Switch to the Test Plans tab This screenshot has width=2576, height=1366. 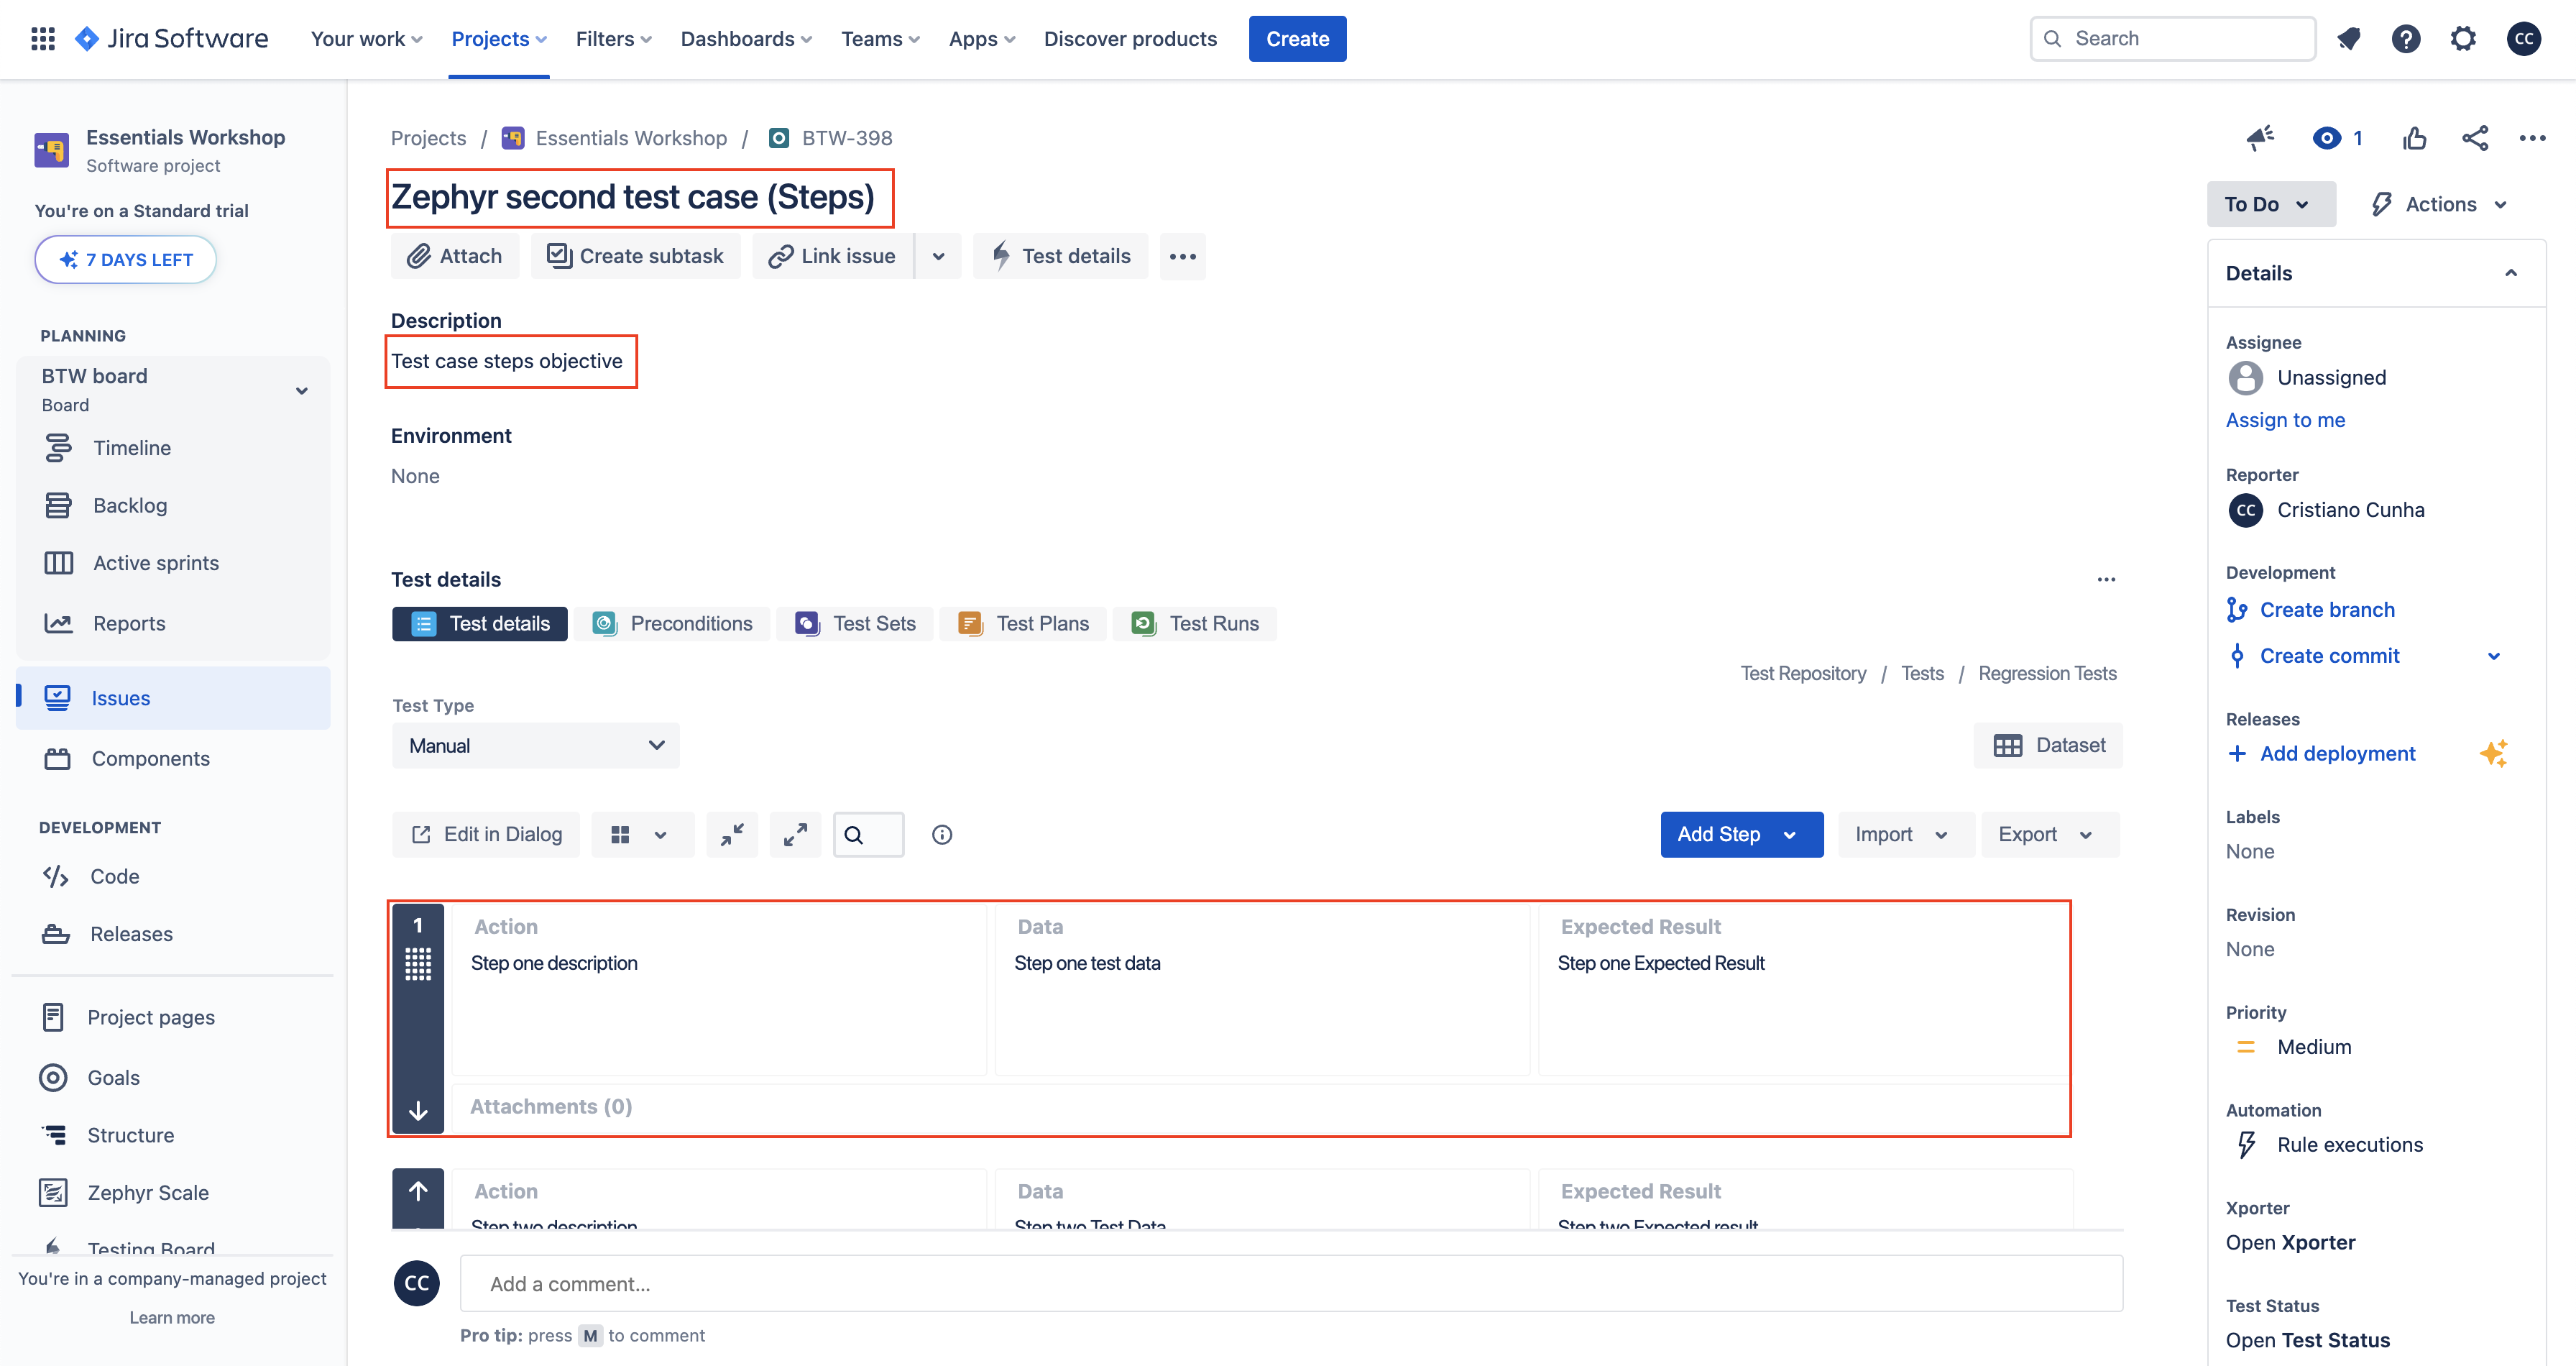coord(1024,624)
